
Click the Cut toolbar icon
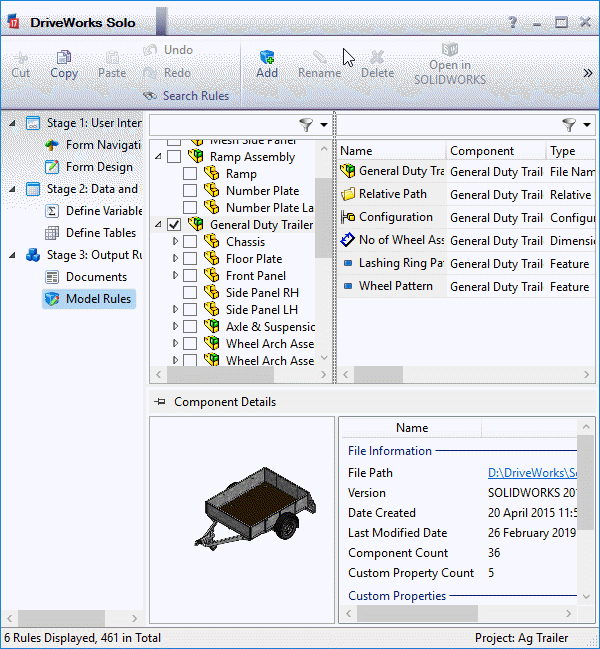[20, 58]
